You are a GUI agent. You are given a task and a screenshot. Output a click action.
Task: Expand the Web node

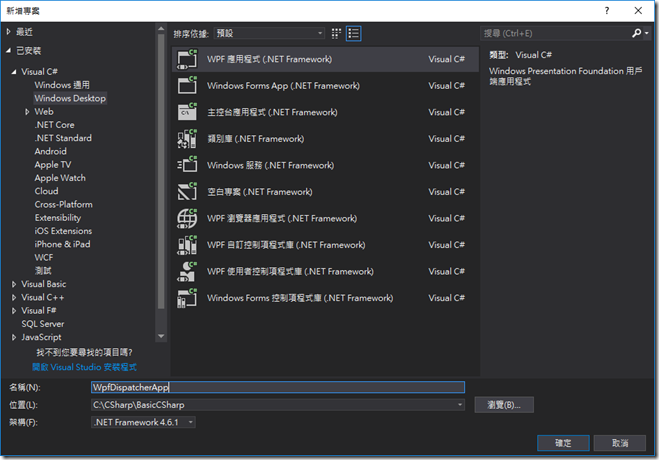27,112
